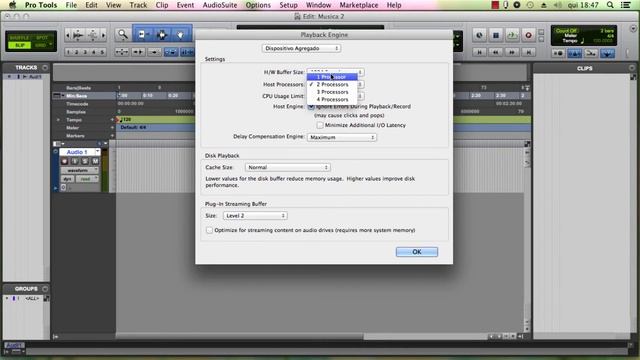640x360 pixels.
Task: Toggle input monitoring on Audio 1
Action: tap(75, 161)
